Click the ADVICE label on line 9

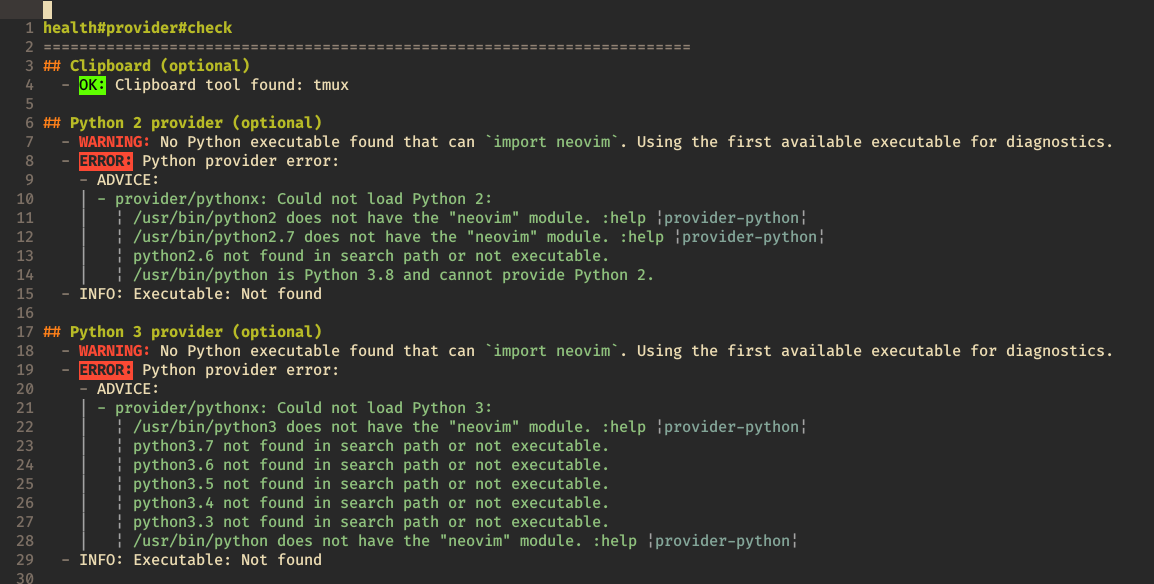coord(128,179)
